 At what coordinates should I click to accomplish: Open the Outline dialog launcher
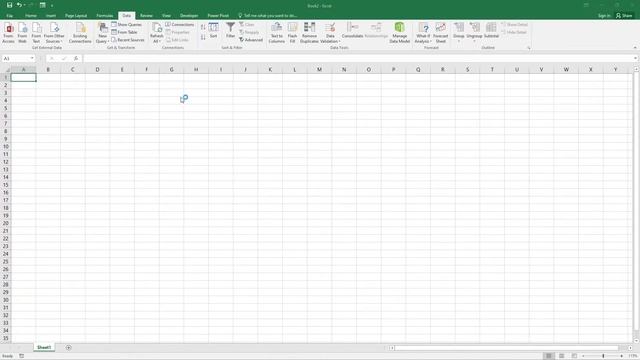[529, 48]
